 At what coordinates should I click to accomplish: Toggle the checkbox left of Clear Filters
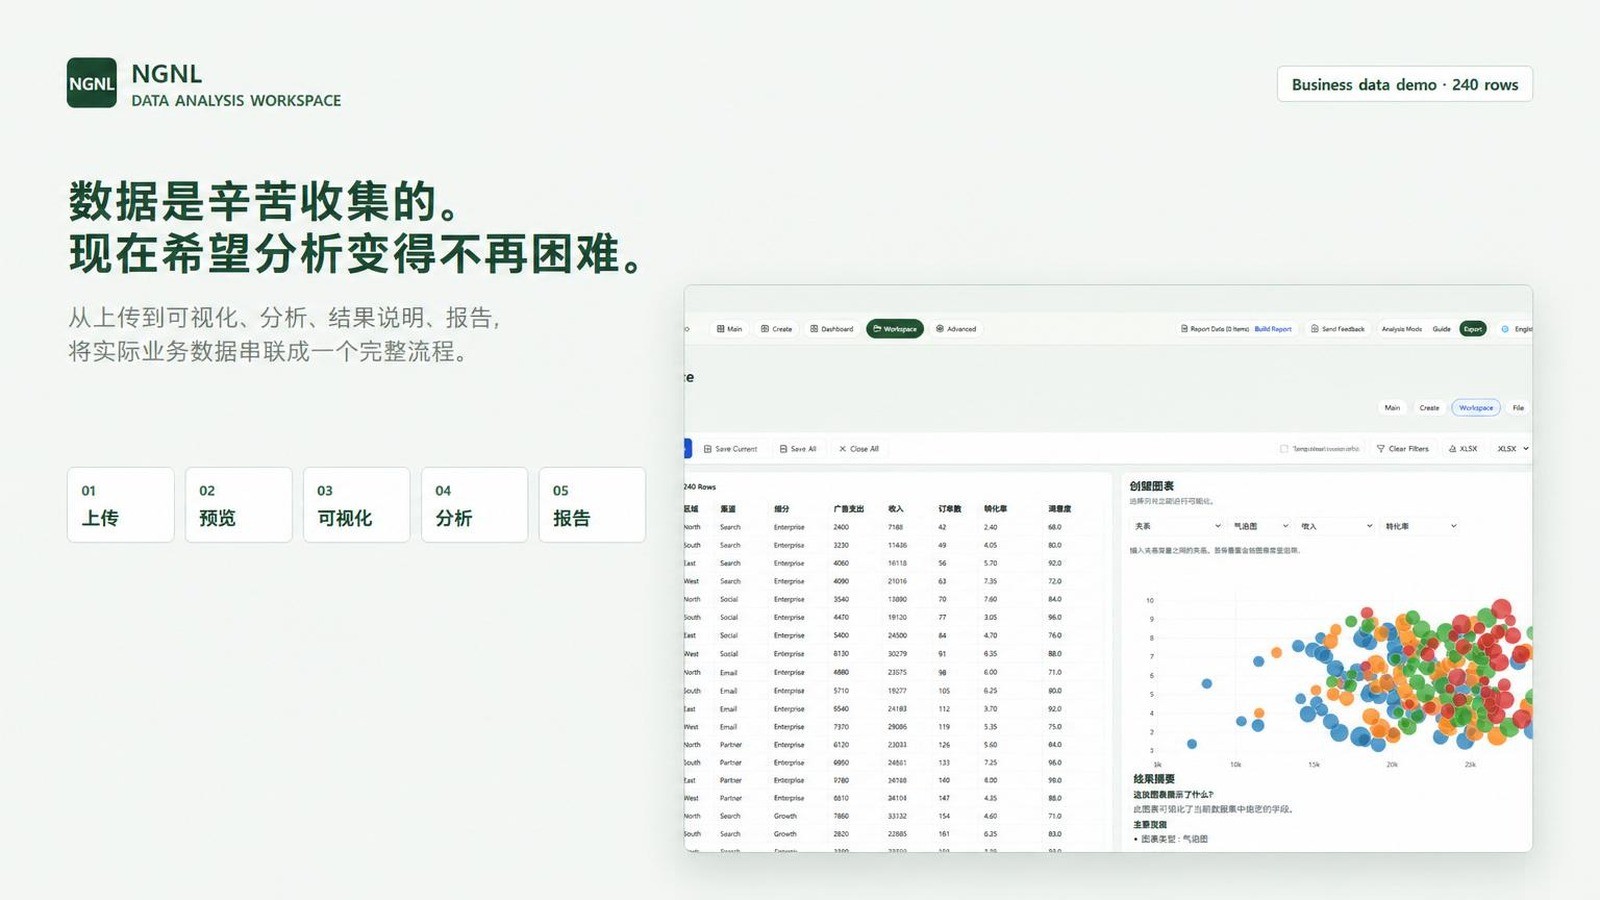point(1284,449)
